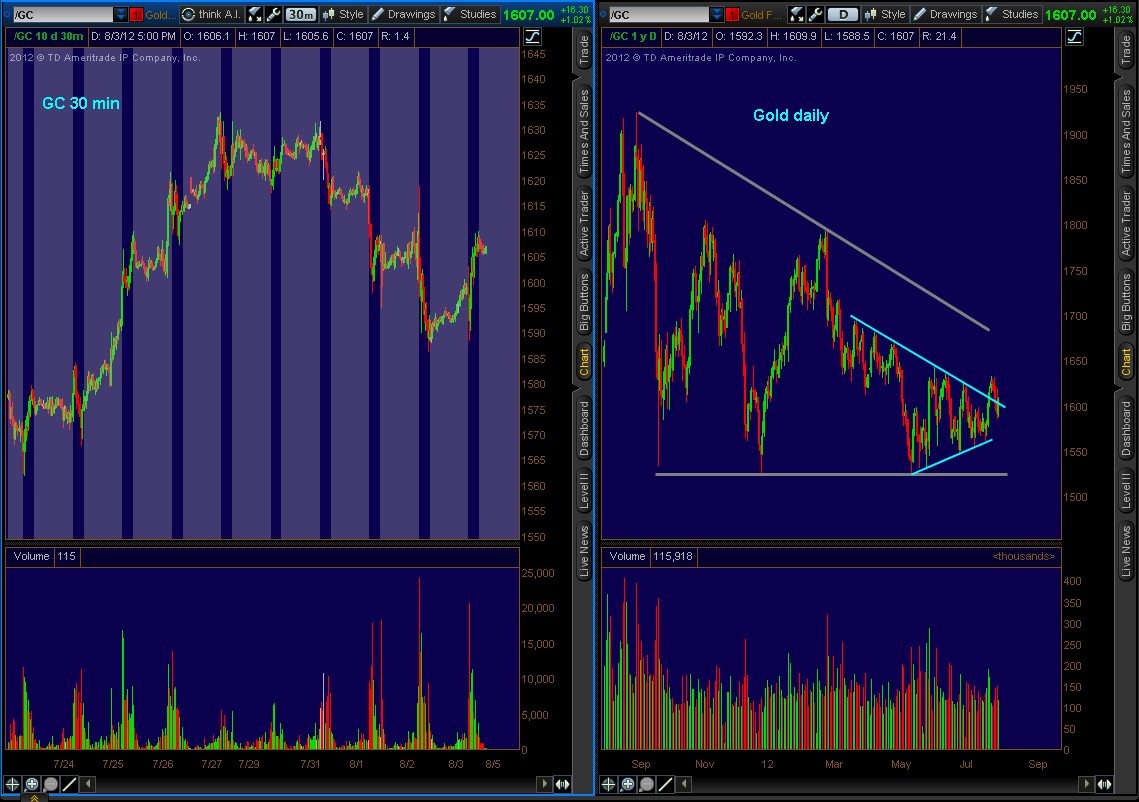Click the zoom-out magnifier under the right chart
The width and height of the screenshot is (1139, 802).
(646, 784)
